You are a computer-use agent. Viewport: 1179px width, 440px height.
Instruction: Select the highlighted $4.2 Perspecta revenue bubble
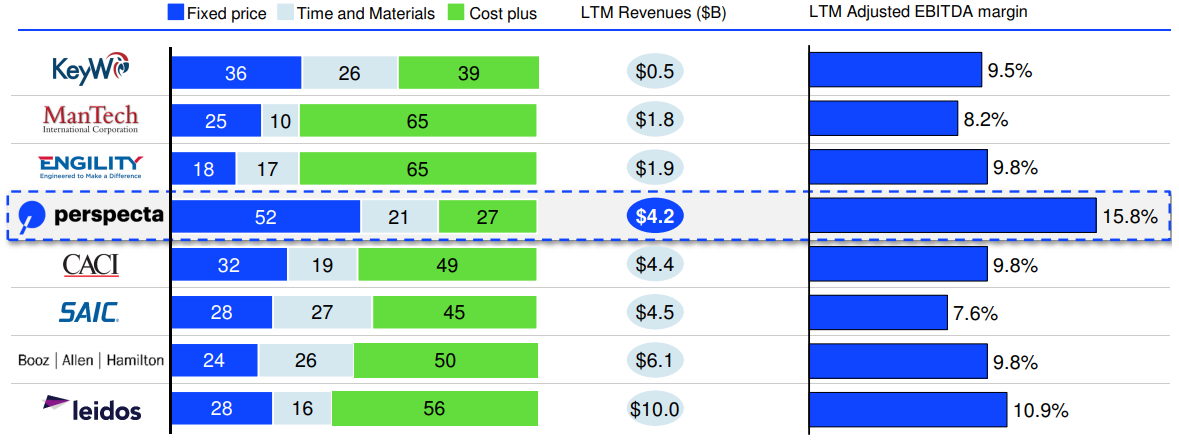[656, 217]
